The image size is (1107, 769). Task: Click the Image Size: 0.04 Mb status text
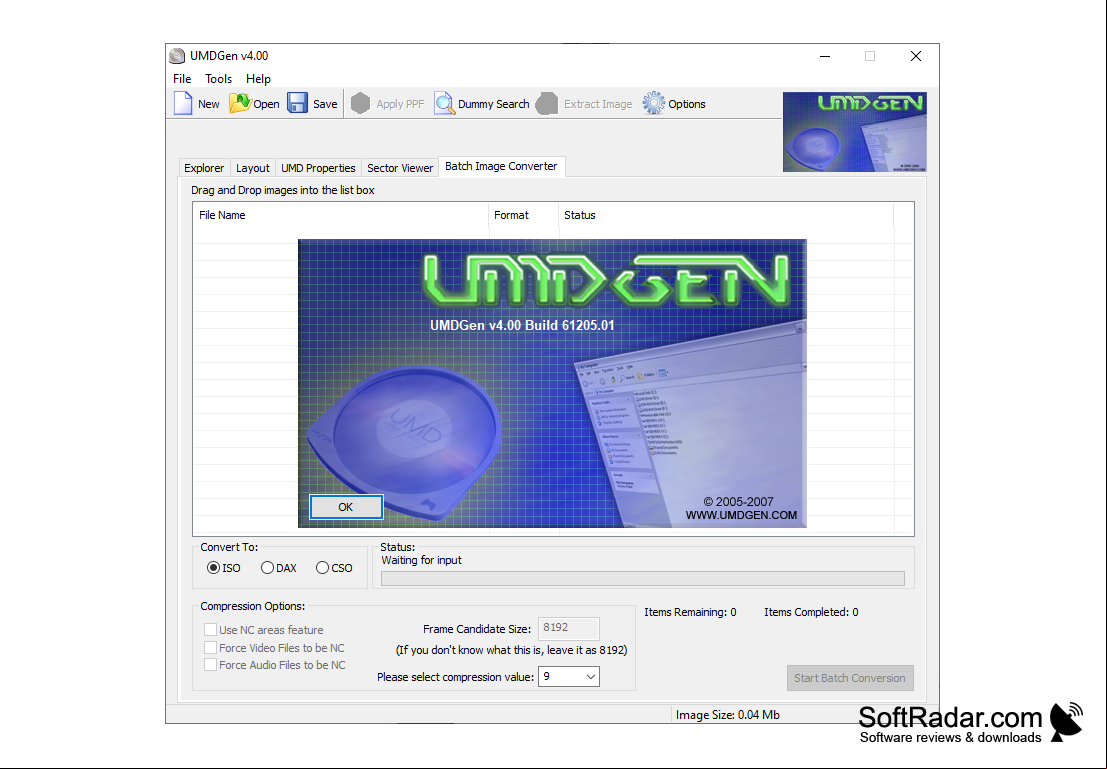point(728,715)
